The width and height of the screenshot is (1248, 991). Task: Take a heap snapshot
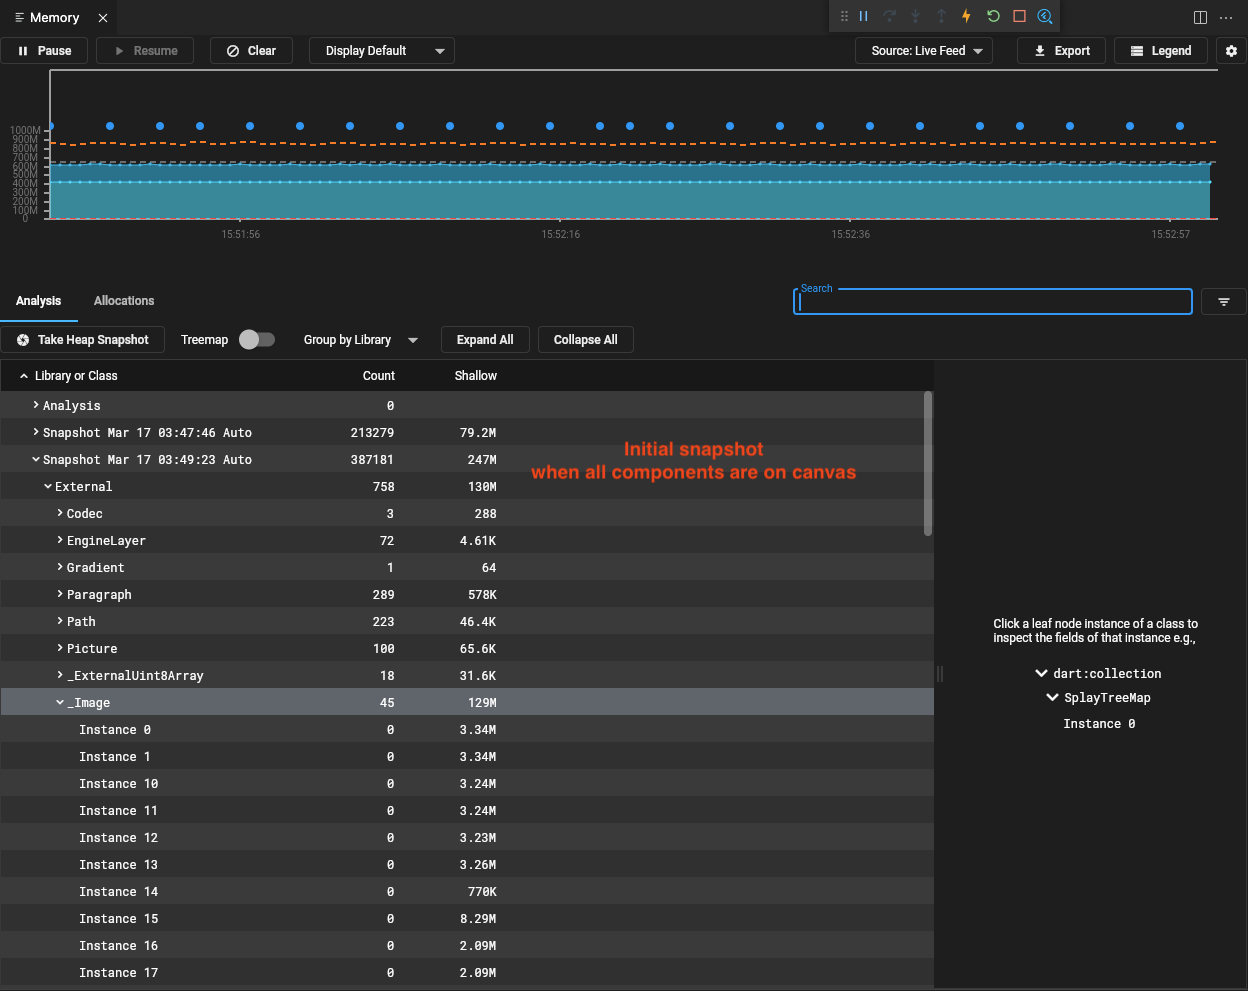[83, 340]
